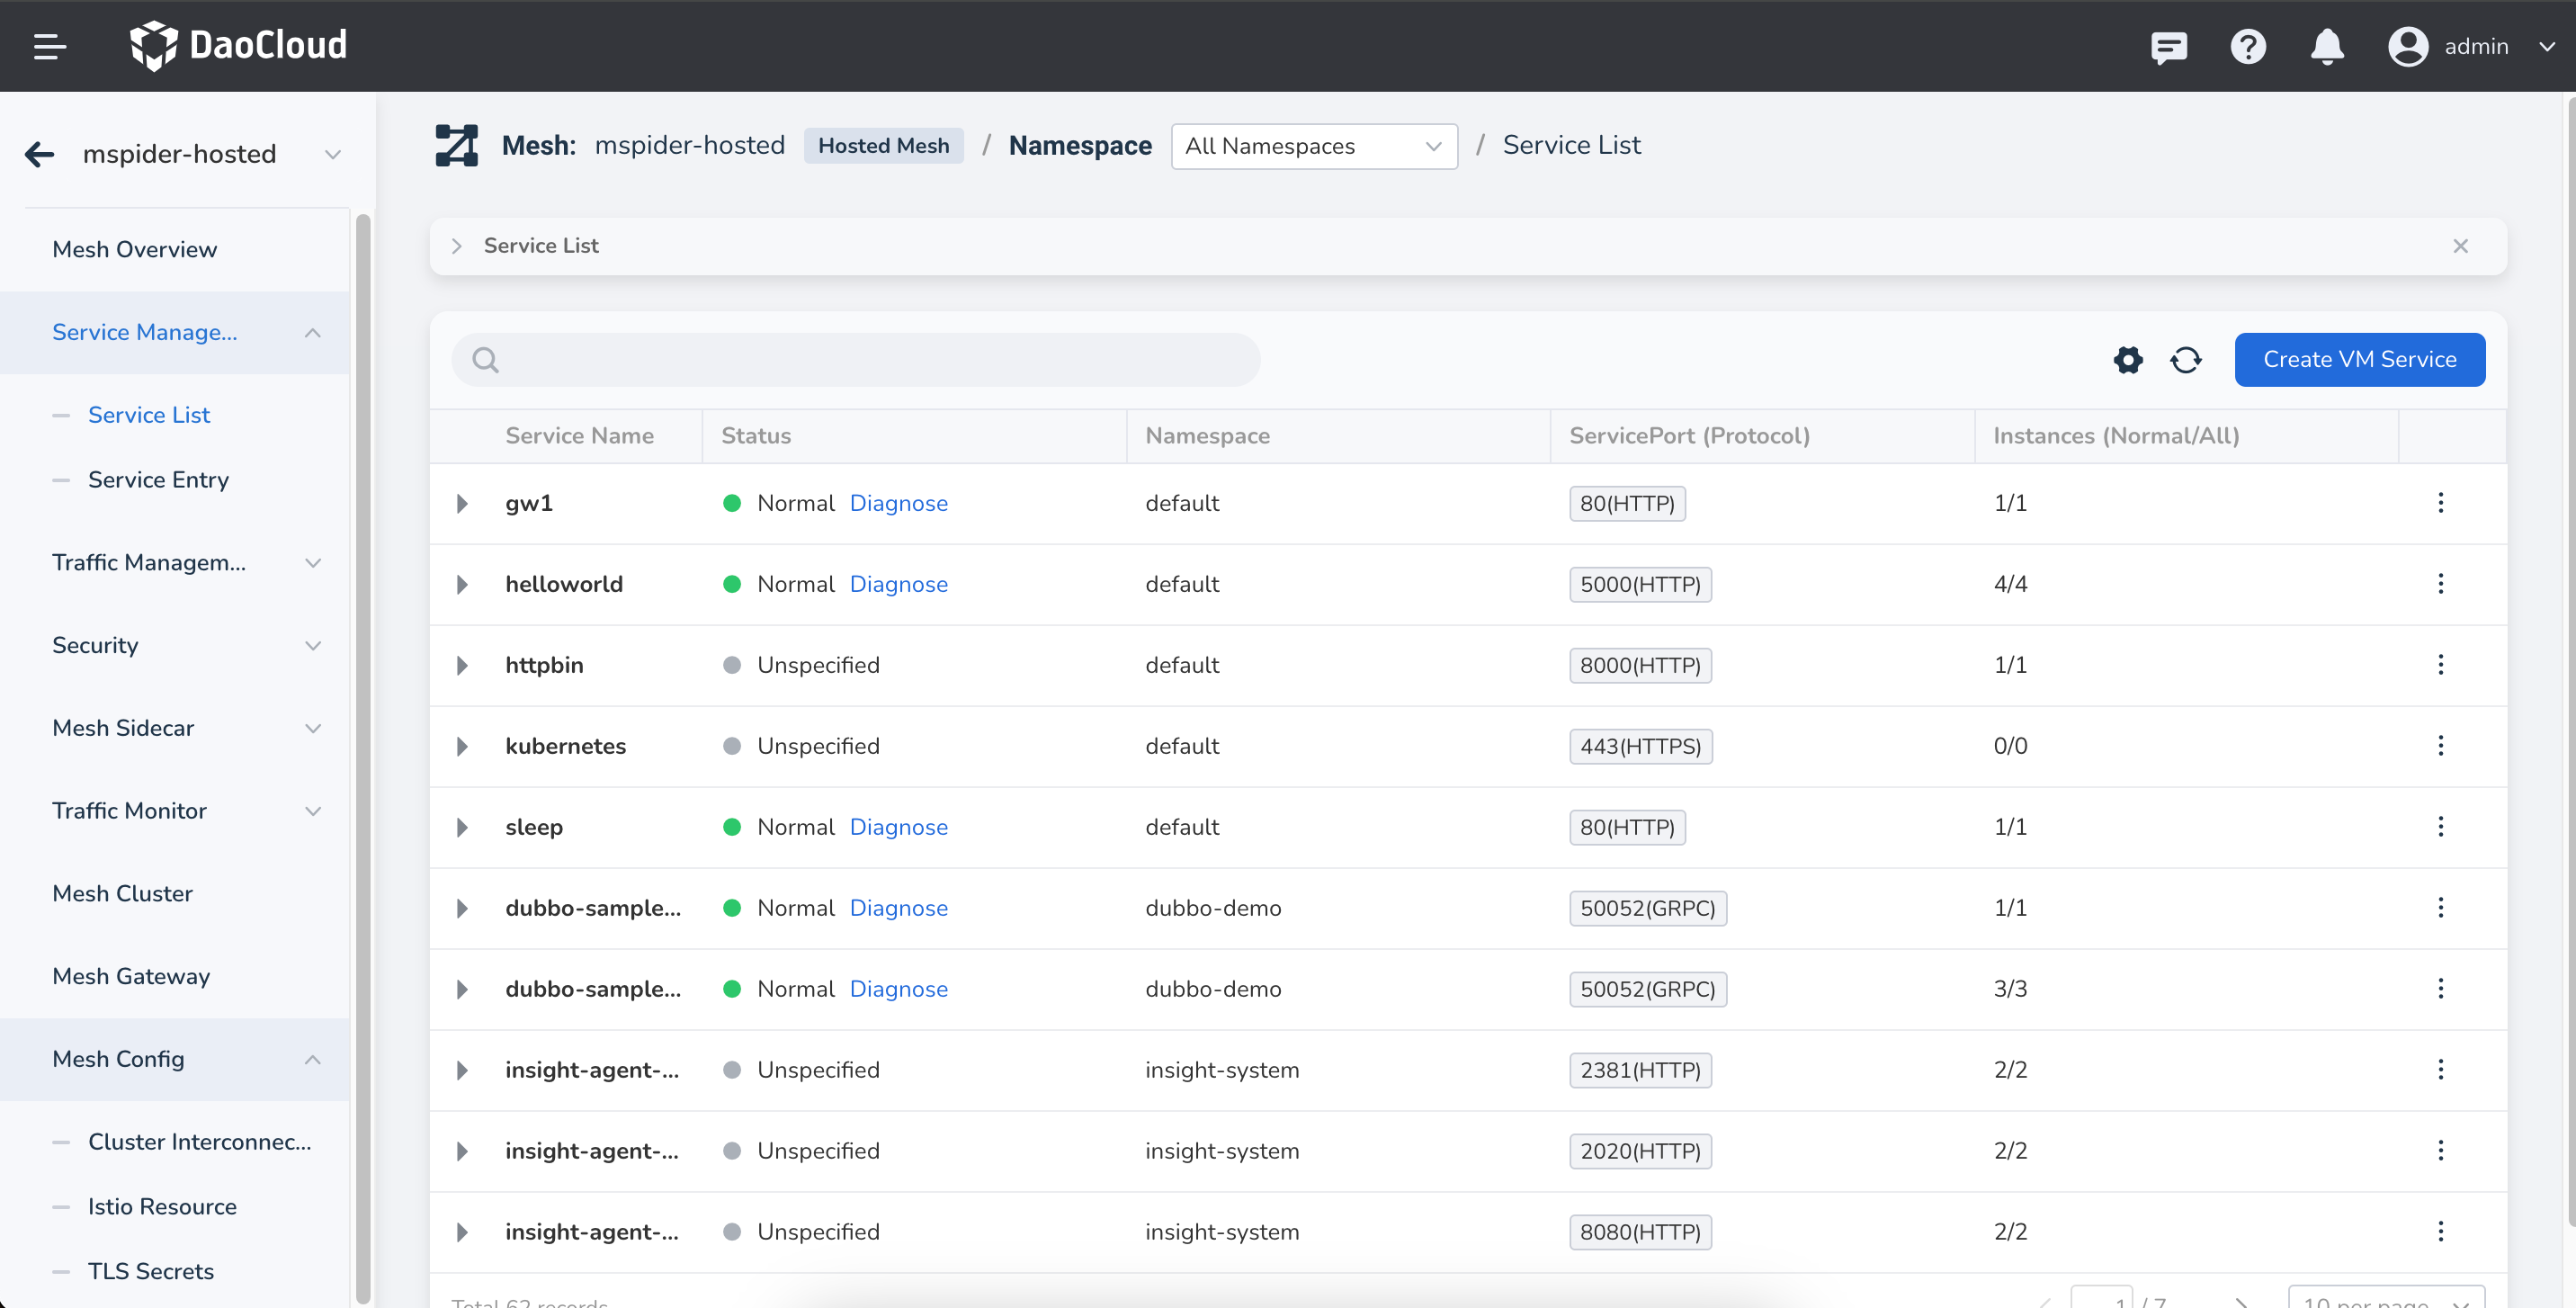
Task: Click Diagnose link for helloworld service
Action: (x=898, y=584)
